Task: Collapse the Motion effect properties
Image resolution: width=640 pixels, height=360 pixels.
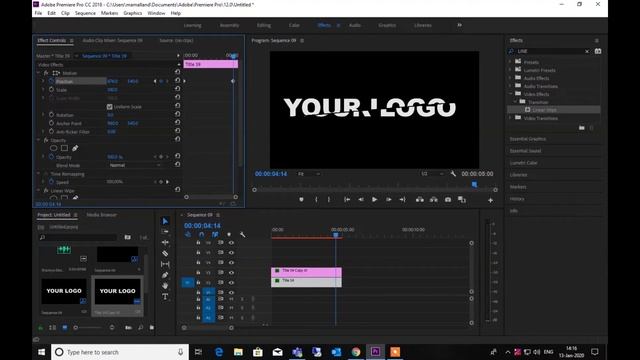Action: 39,73
